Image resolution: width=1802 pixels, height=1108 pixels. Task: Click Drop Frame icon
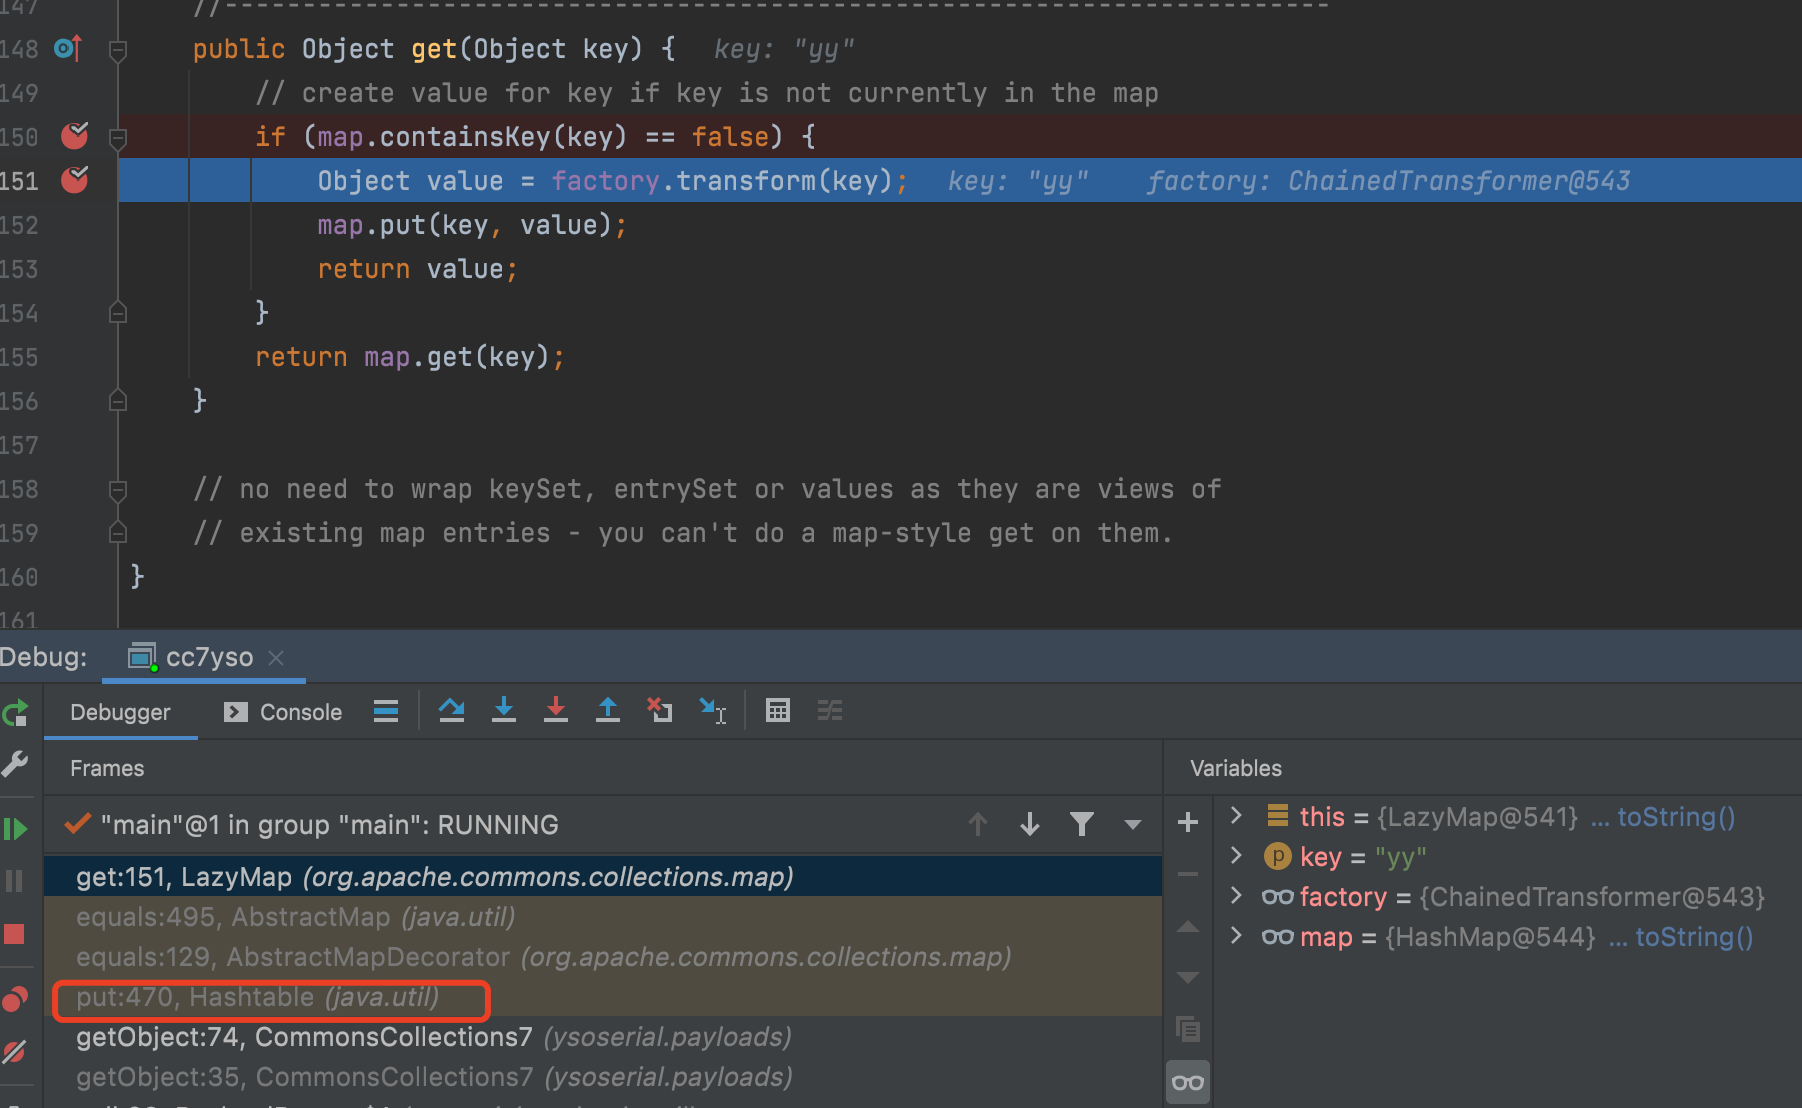(x=660, y=711)
